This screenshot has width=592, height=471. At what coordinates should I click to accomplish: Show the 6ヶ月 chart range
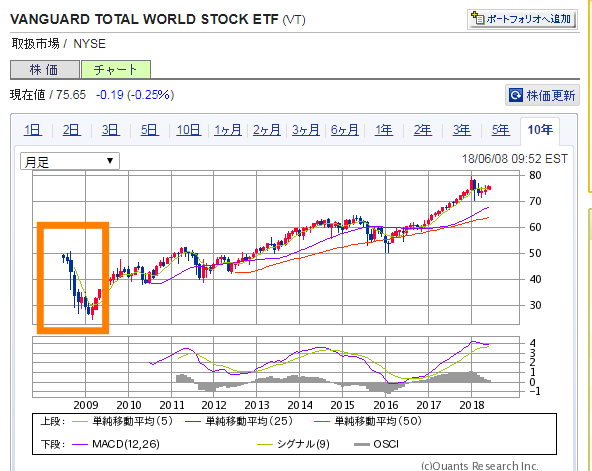pos(344,130)
